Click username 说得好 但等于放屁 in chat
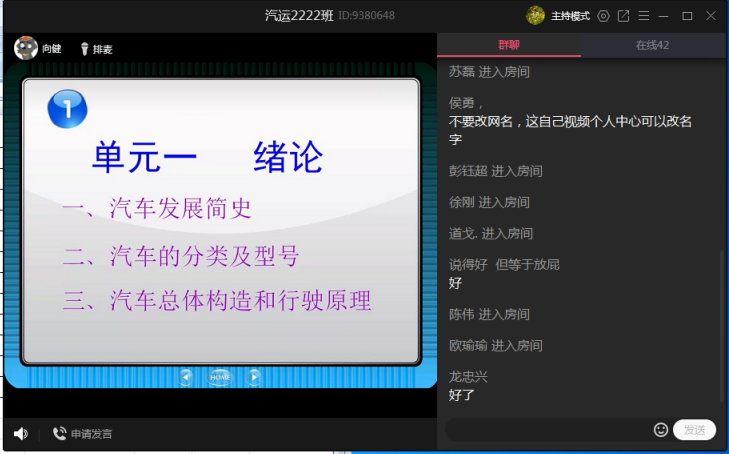729x454 pixels. click(504, 265)
